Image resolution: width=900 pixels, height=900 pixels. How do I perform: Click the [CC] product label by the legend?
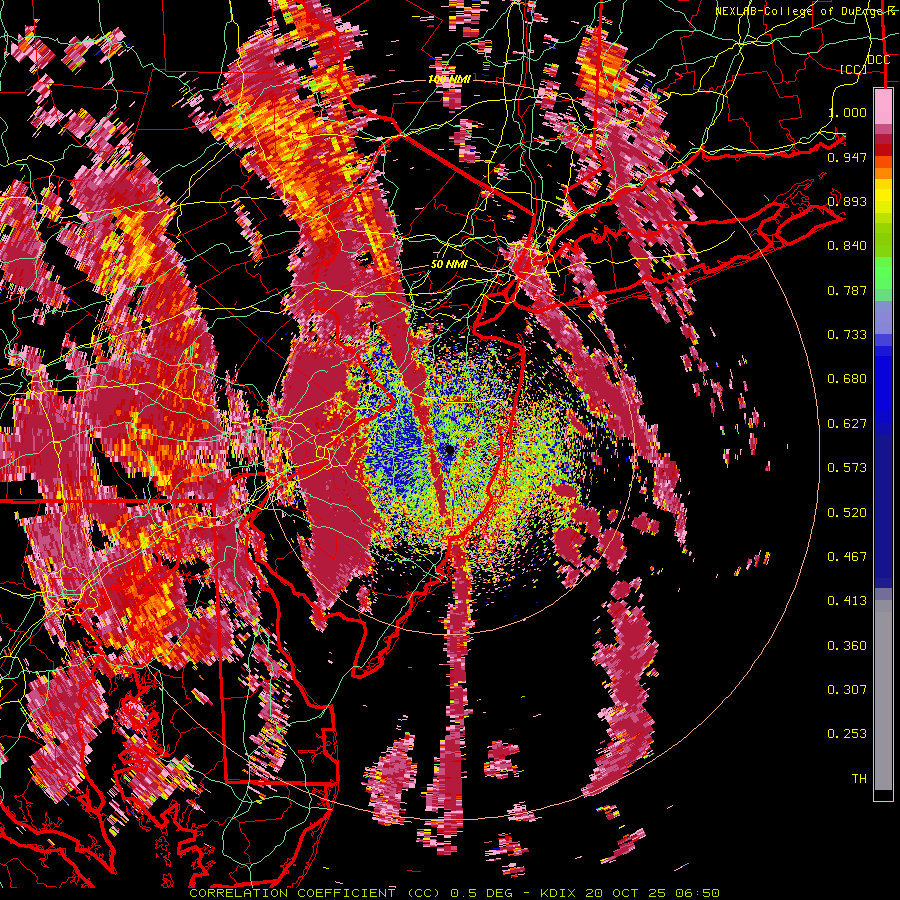pos(853,69)
